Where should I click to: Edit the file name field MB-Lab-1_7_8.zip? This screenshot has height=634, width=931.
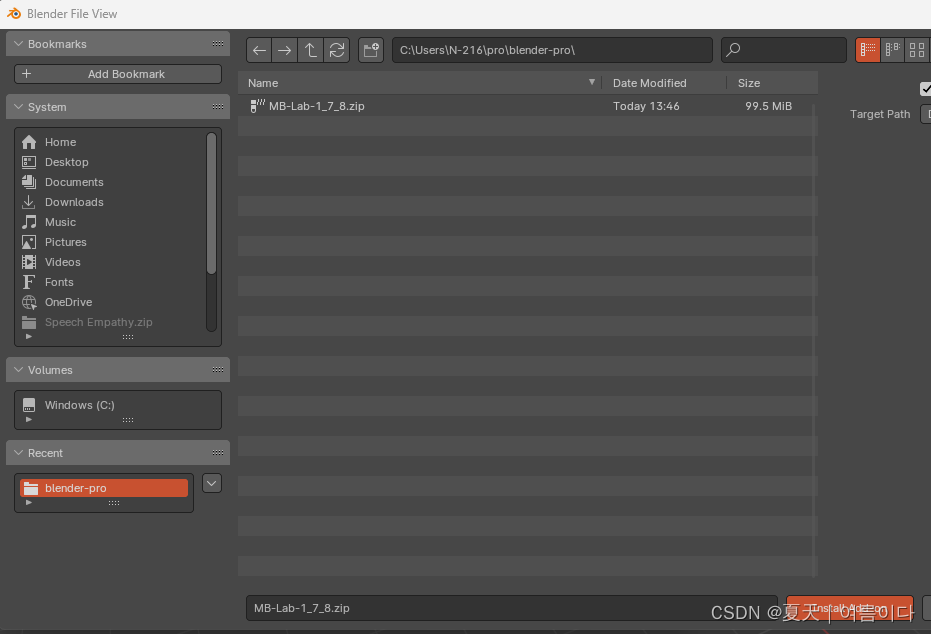click(511, 608)
